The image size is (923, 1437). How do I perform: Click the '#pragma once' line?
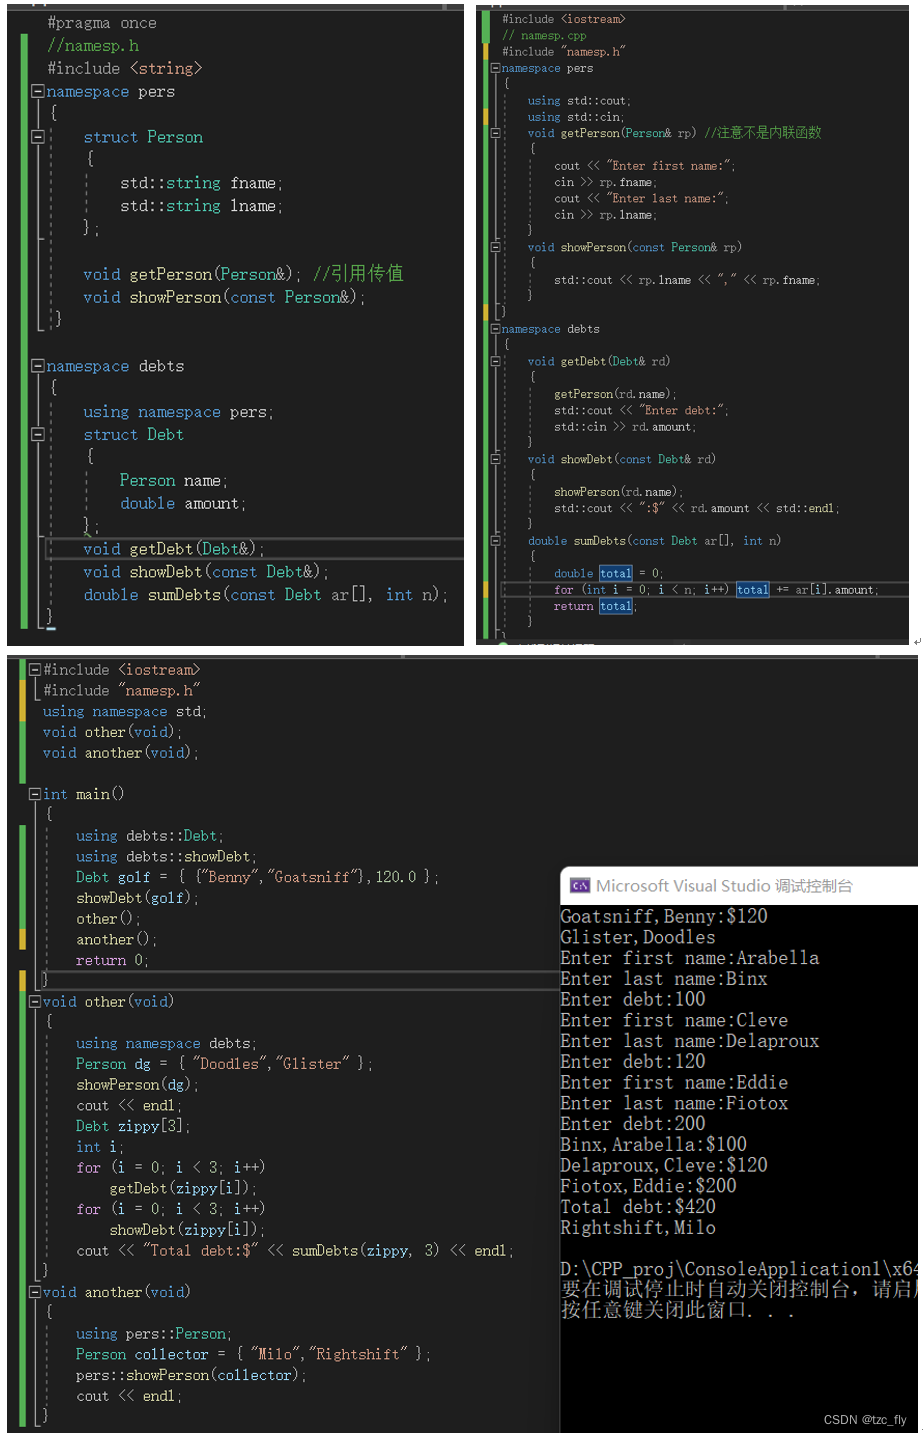click(x=102, y=23)
